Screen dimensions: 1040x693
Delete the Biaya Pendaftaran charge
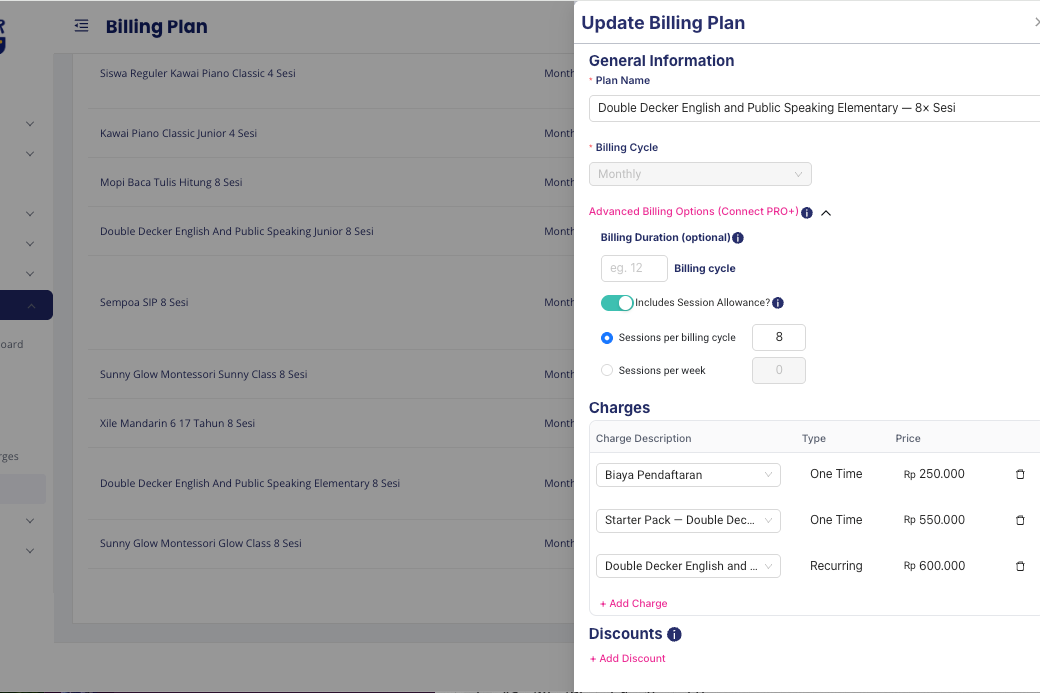pos(1020,474)
